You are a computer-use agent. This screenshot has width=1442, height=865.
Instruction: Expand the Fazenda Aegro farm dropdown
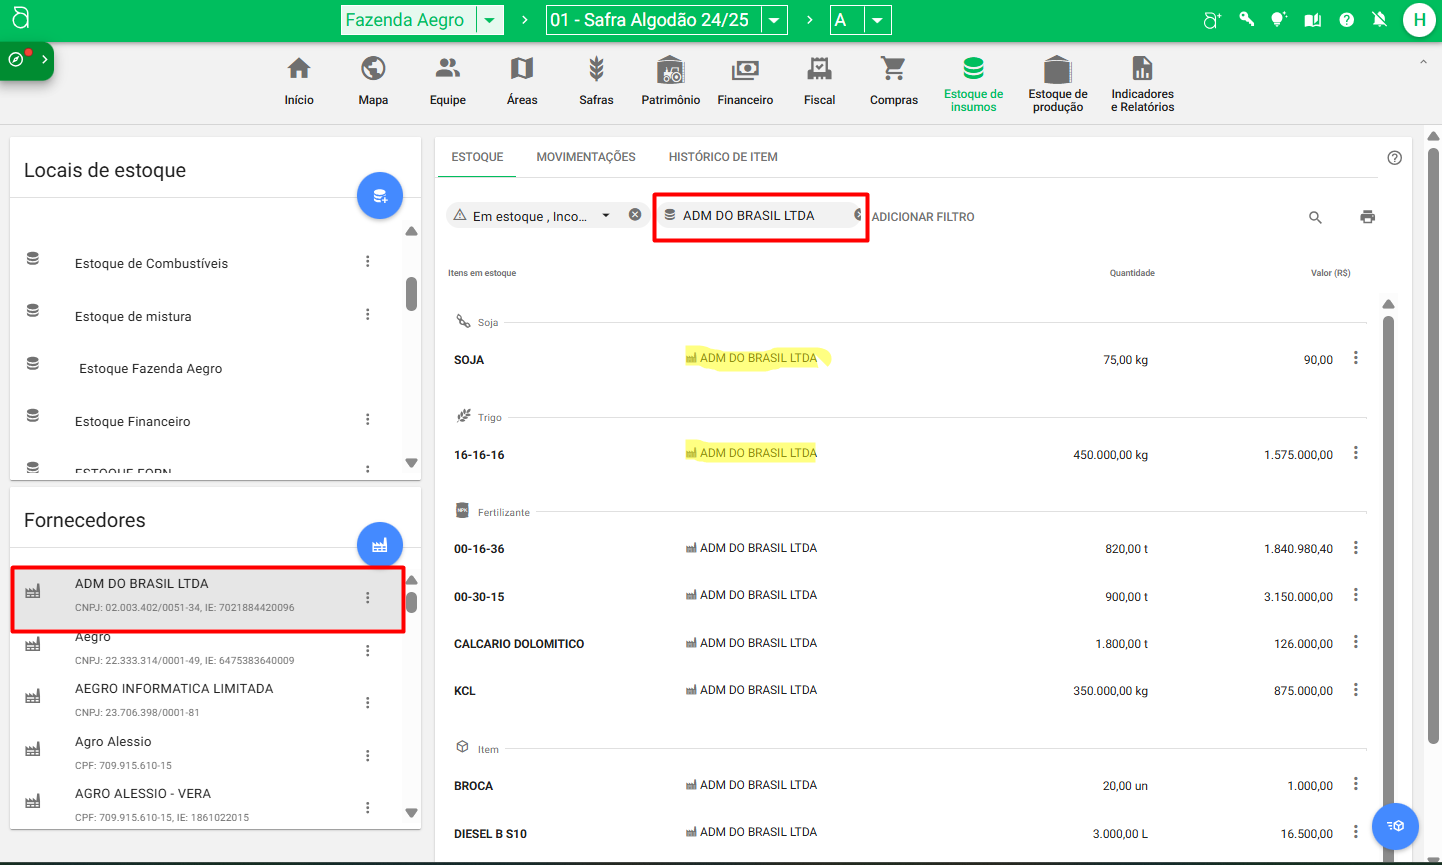pos(489,20)
